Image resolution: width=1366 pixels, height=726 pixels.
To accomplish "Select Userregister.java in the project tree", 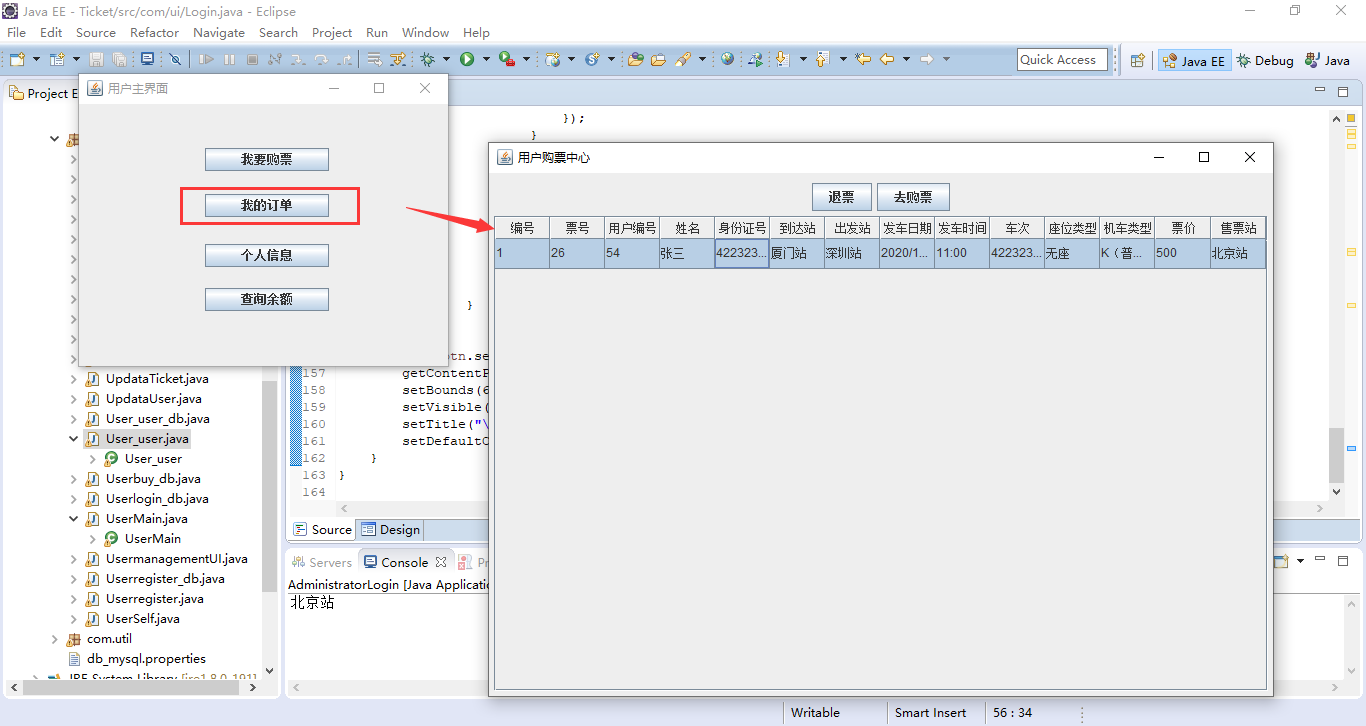I will coord(154,599).
